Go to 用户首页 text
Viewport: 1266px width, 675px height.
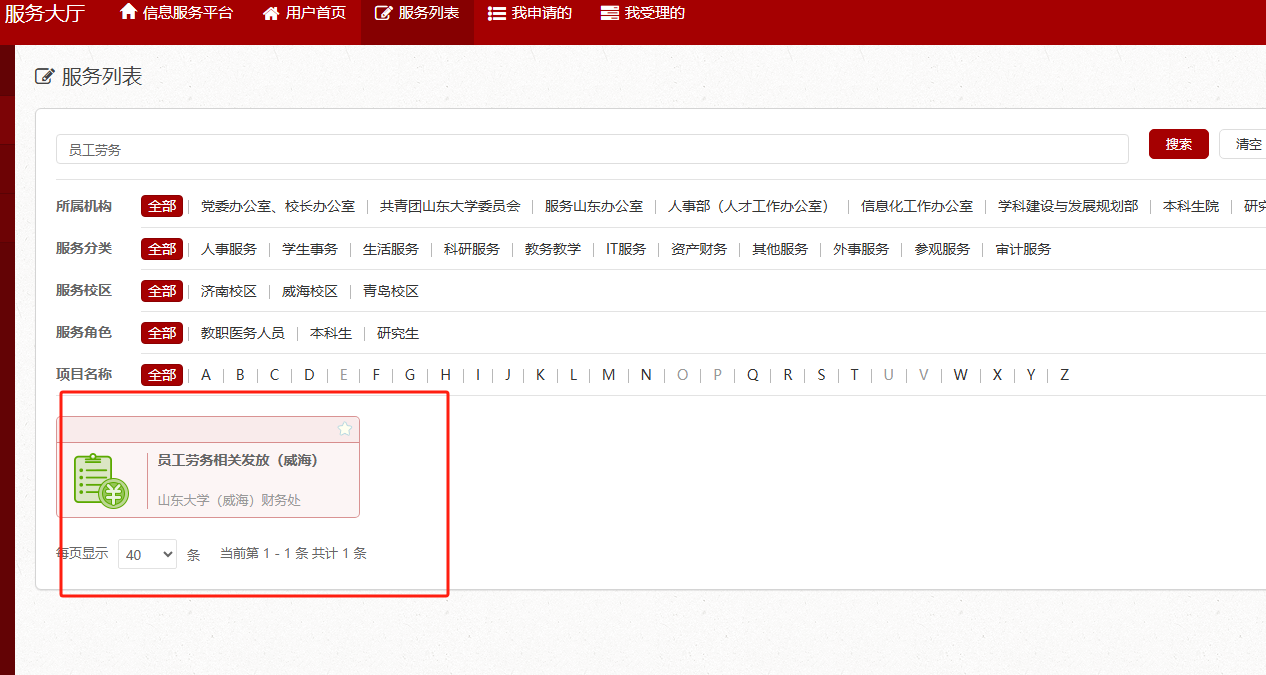click(x=316, y=13)
